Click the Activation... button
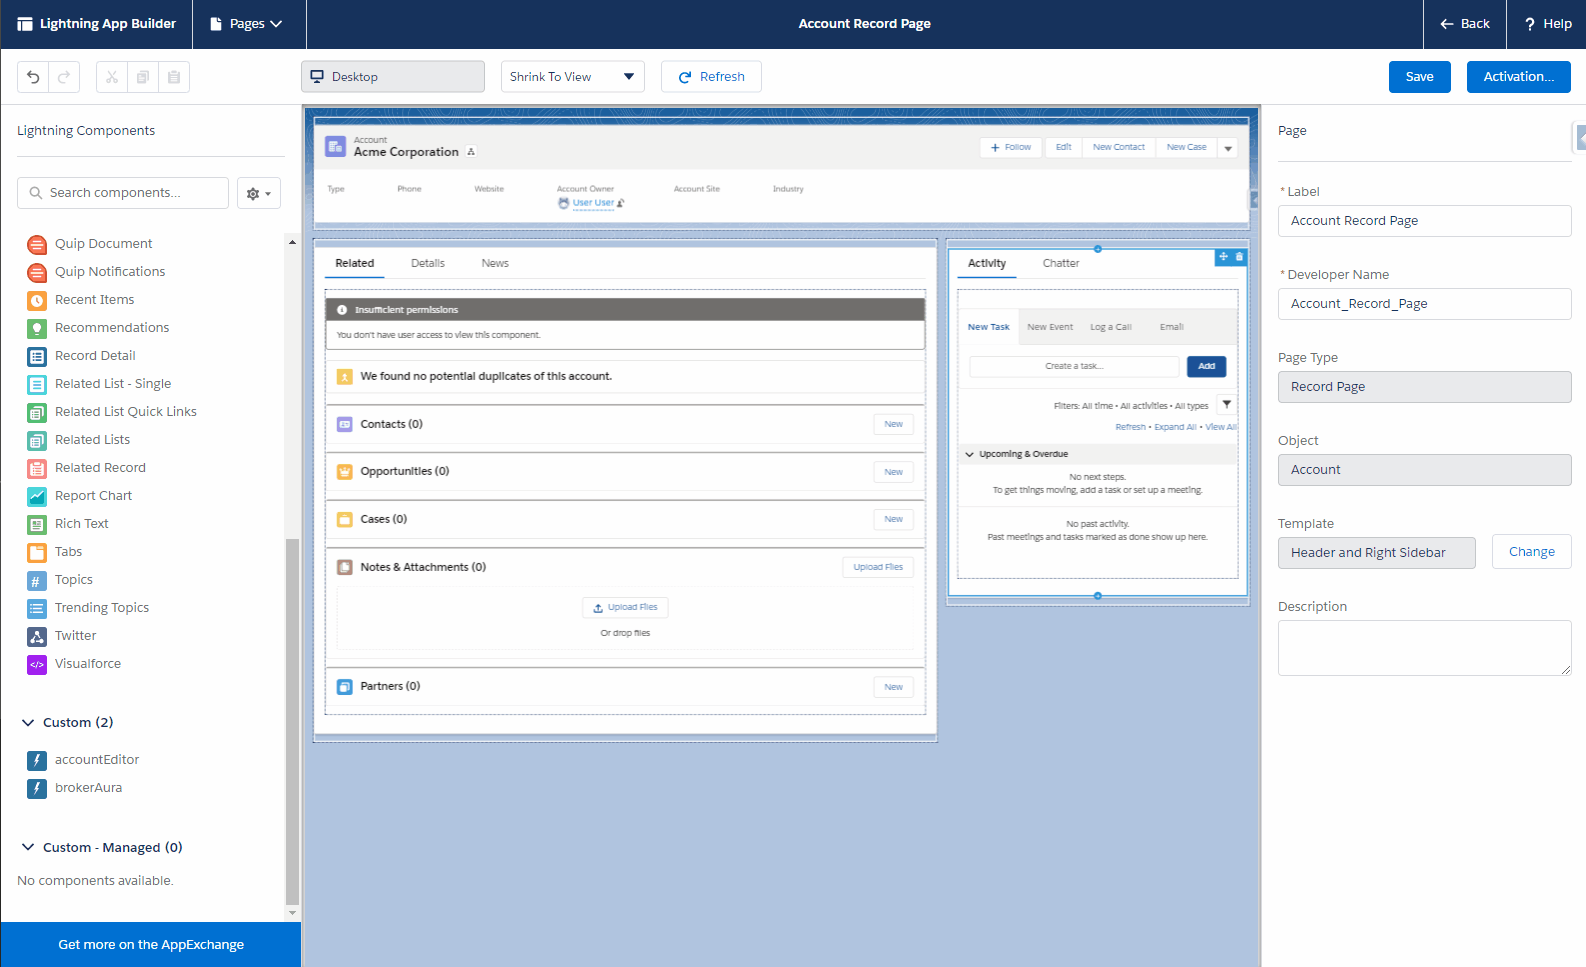This screenshot has height=967, width=1586. tap(1519, 77)
